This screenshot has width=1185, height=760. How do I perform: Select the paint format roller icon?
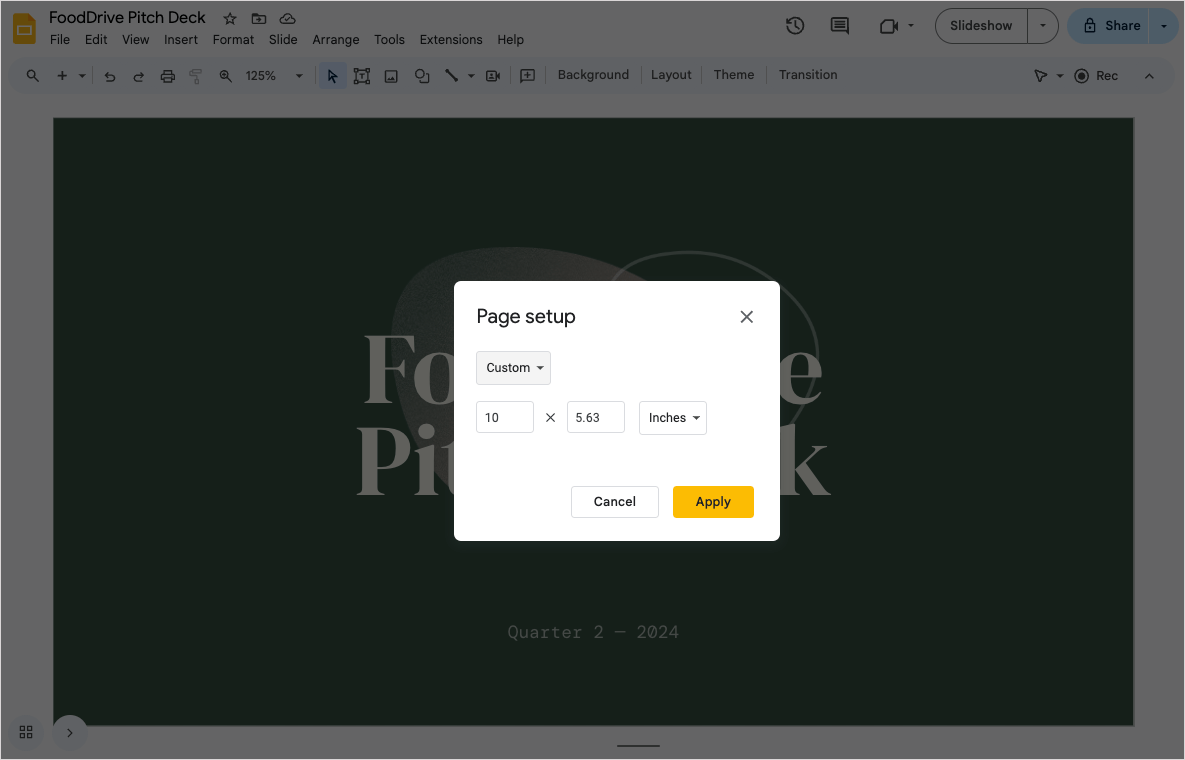click(x=196, y=76)
